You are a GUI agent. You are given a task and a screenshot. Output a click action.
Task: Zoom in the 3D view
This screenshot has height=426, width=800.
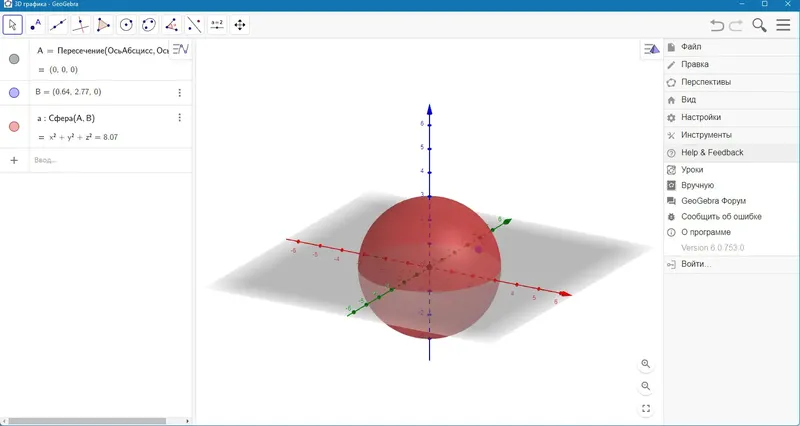[646, 364]
